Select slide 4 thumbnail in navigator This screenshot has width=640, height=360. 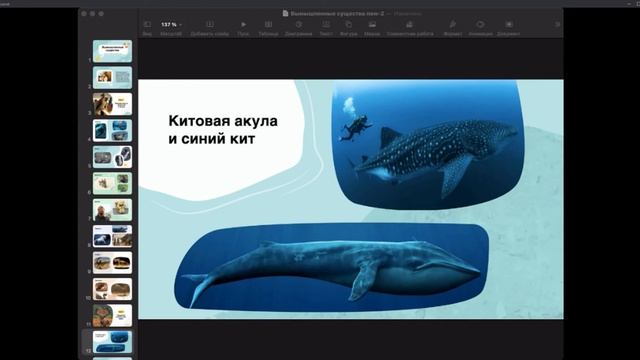point(112,131)
